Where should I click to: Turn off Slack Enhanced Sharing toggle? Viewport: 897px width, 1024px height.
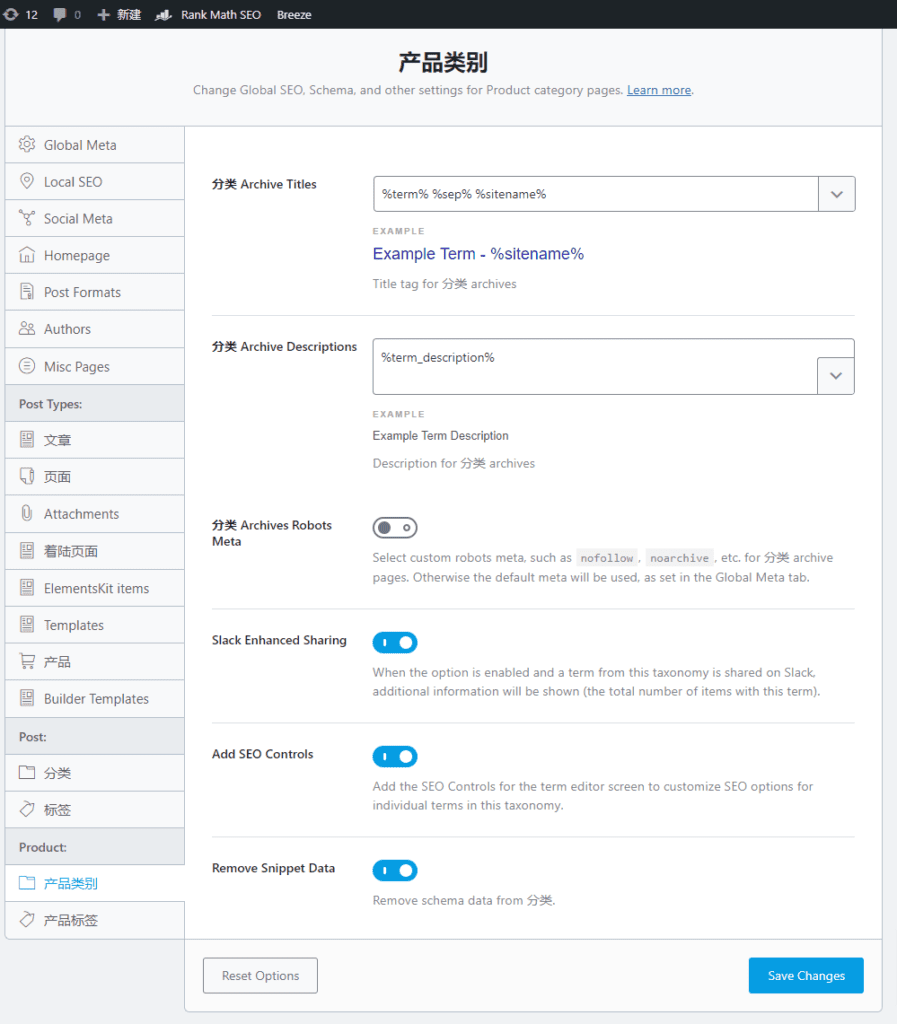click(395, 643)
